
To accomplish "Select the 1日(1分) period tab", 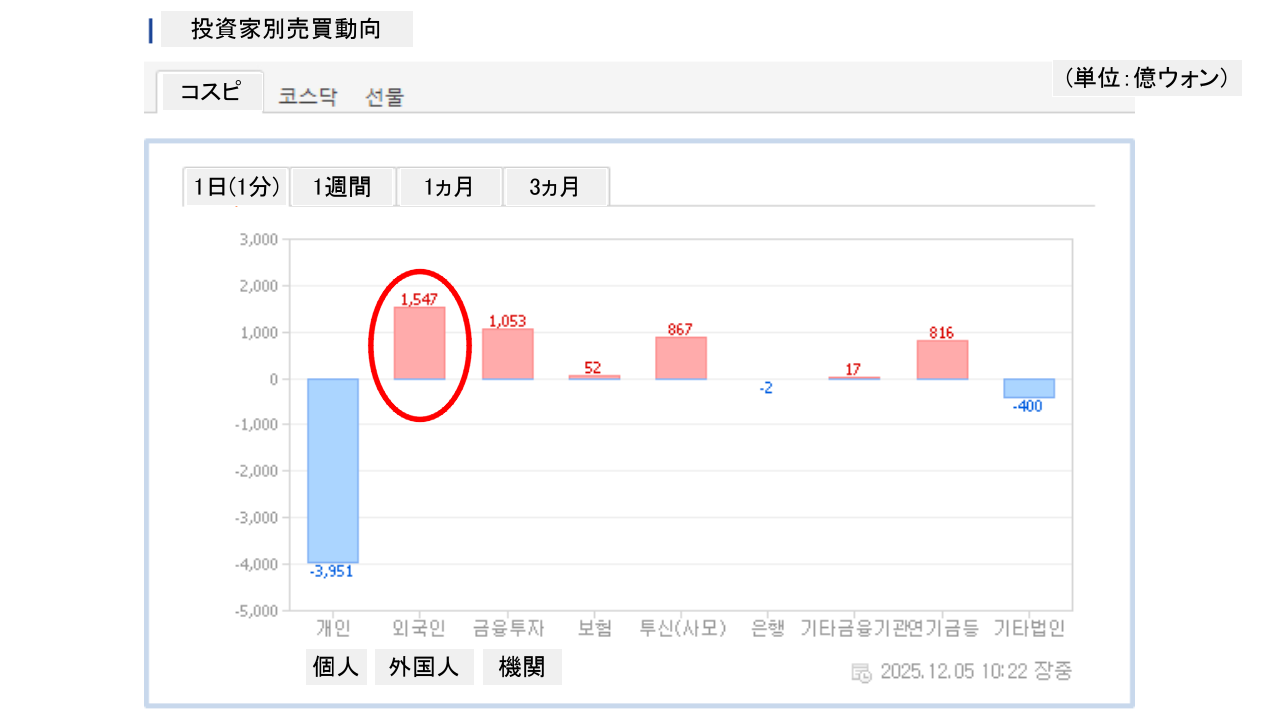I will tap(236, 187).
